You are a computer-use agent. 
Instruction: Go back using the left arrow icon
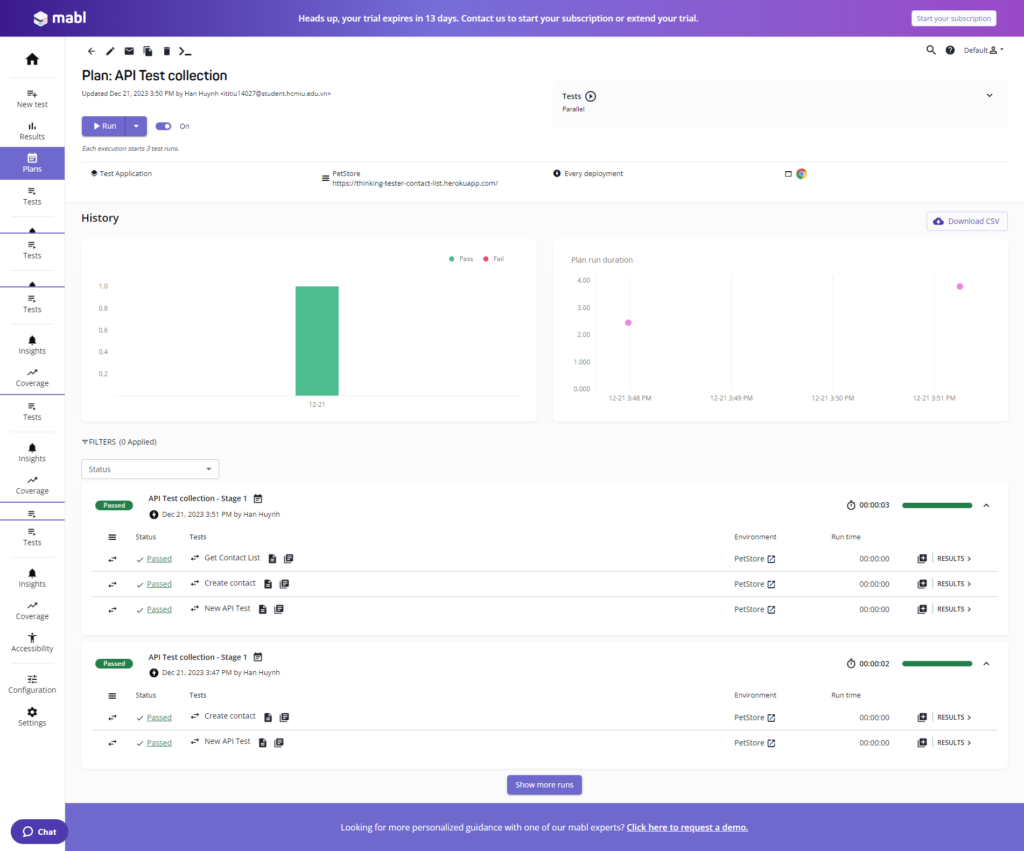click(x=92, y=51)
